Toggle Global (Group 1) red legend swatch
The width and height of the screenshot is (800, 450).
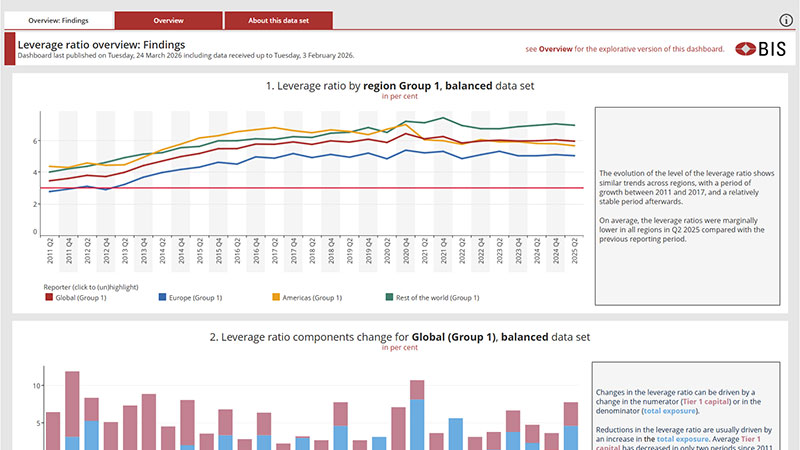click(49, 297)
